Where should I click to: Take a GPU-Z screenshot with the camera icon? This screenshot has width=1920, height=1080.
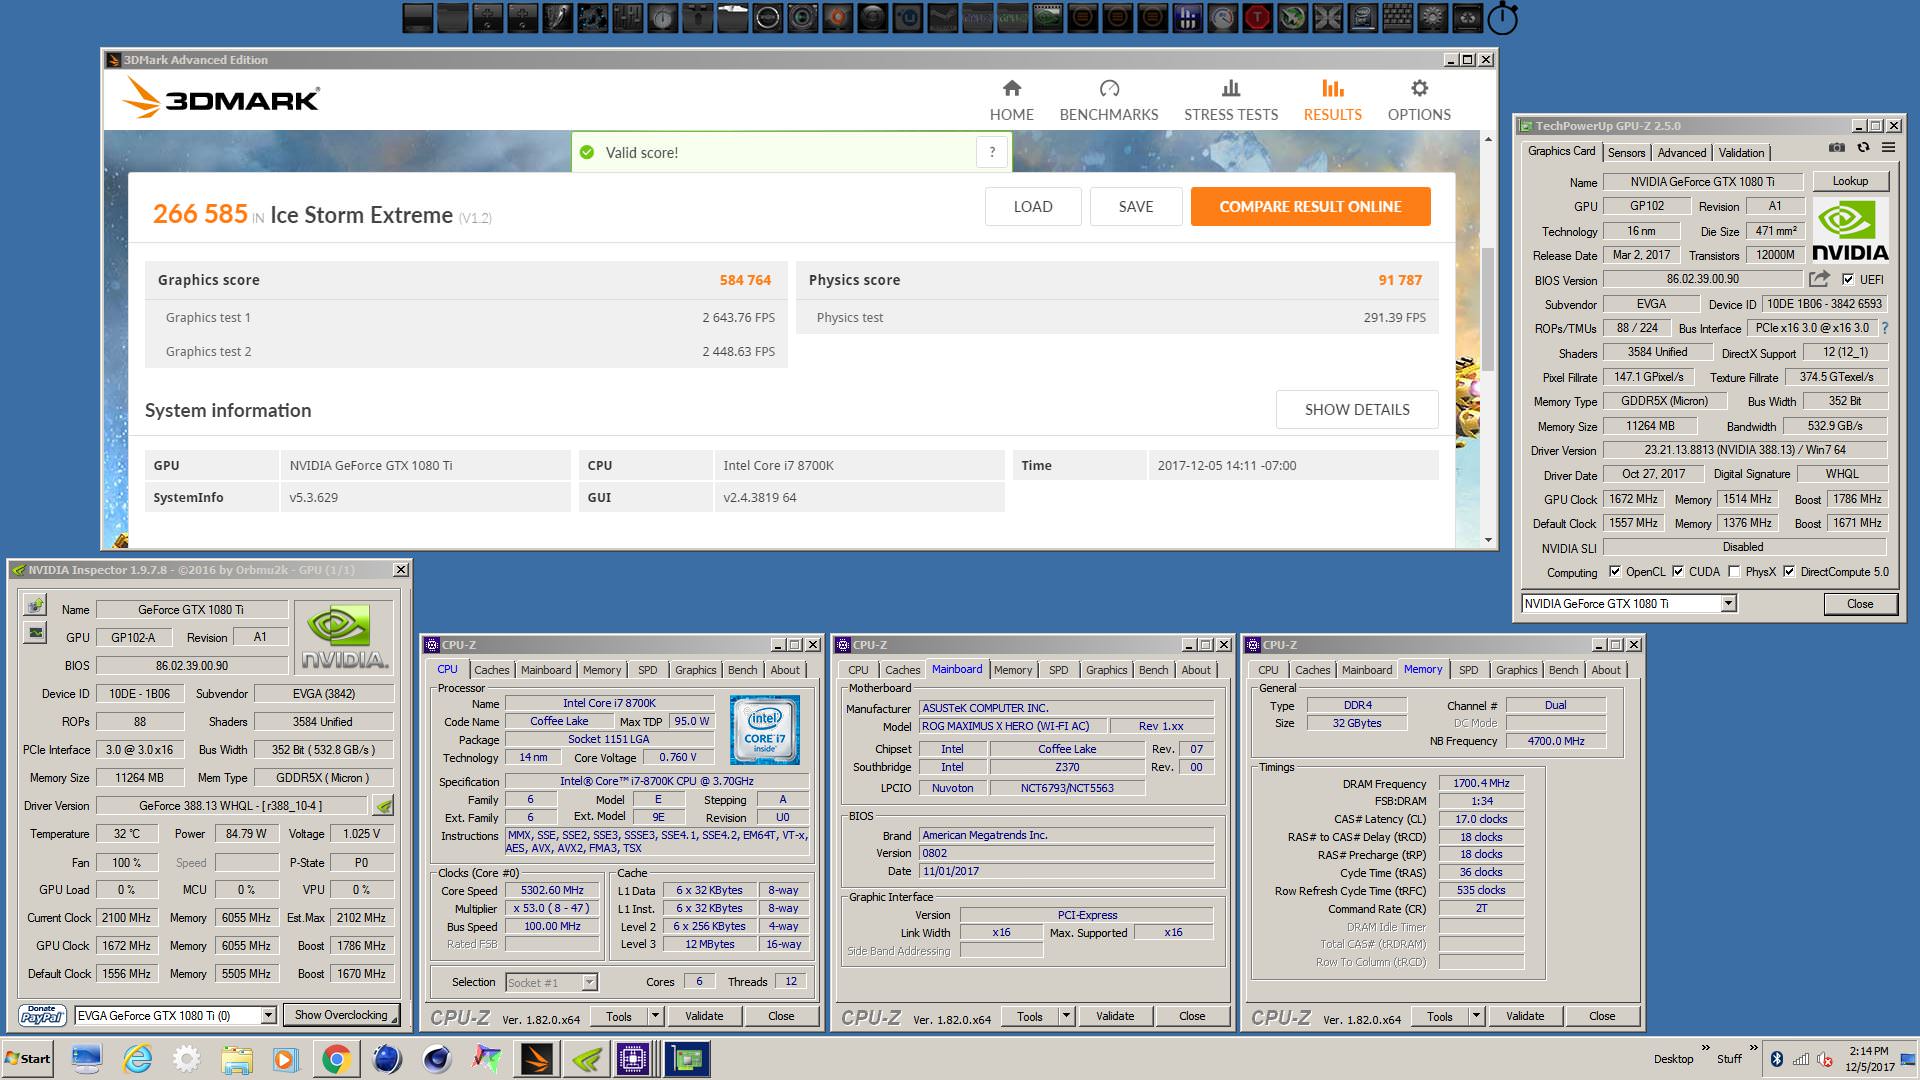(1837, 148)
